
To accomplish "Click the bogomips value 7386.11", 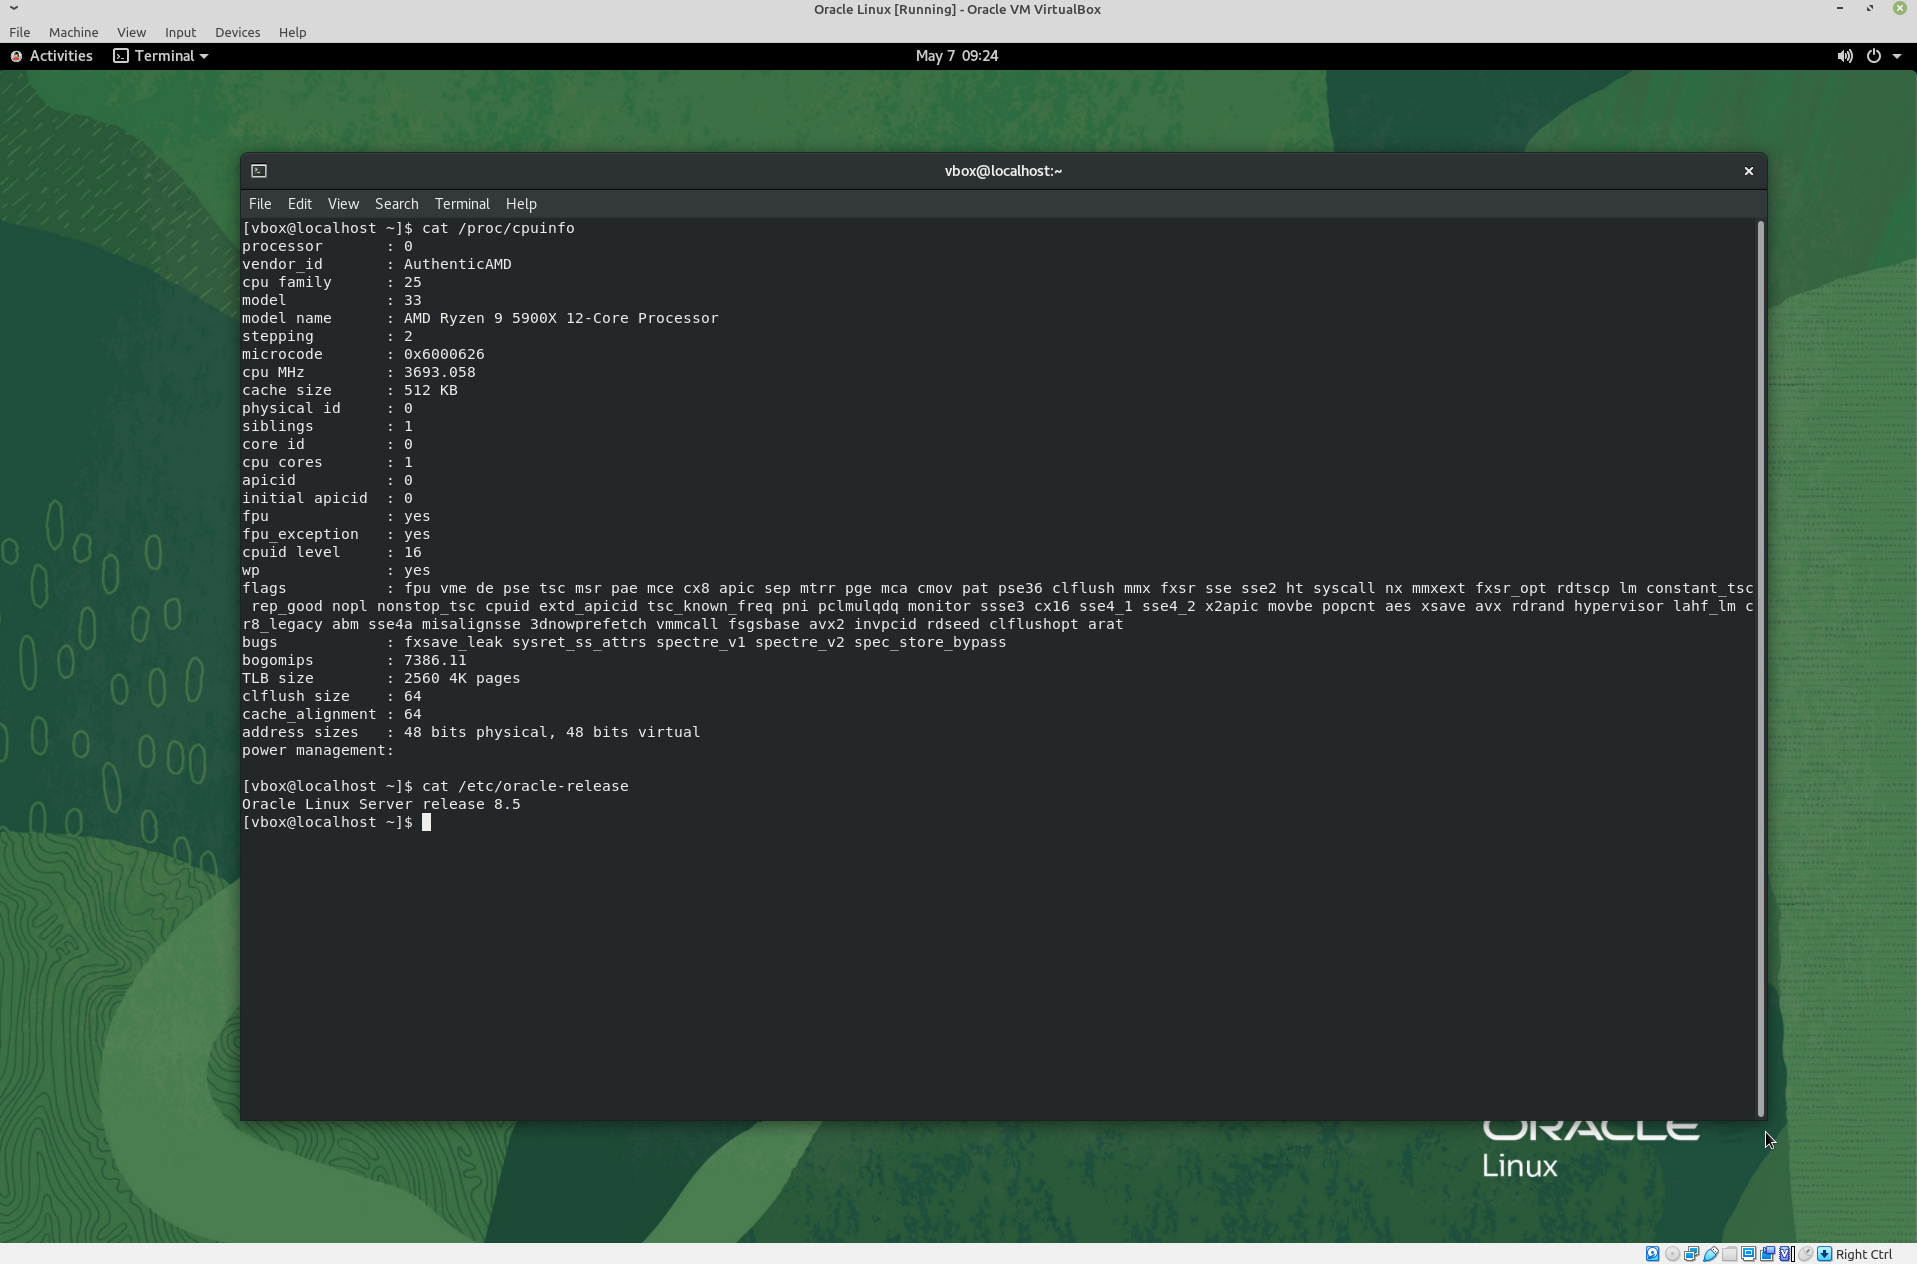I will (x=435, y=660).
